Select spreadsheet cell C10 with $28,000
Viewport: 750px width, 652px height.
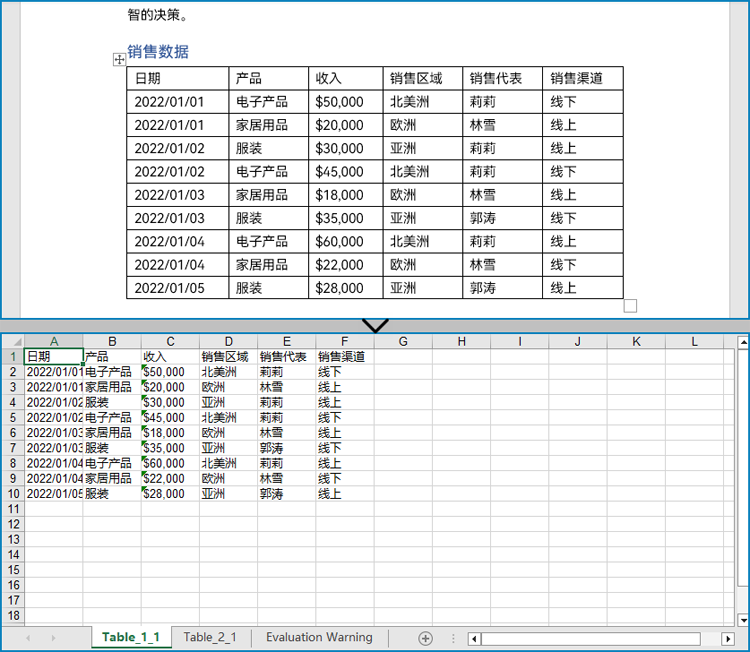tap(170, 494)
